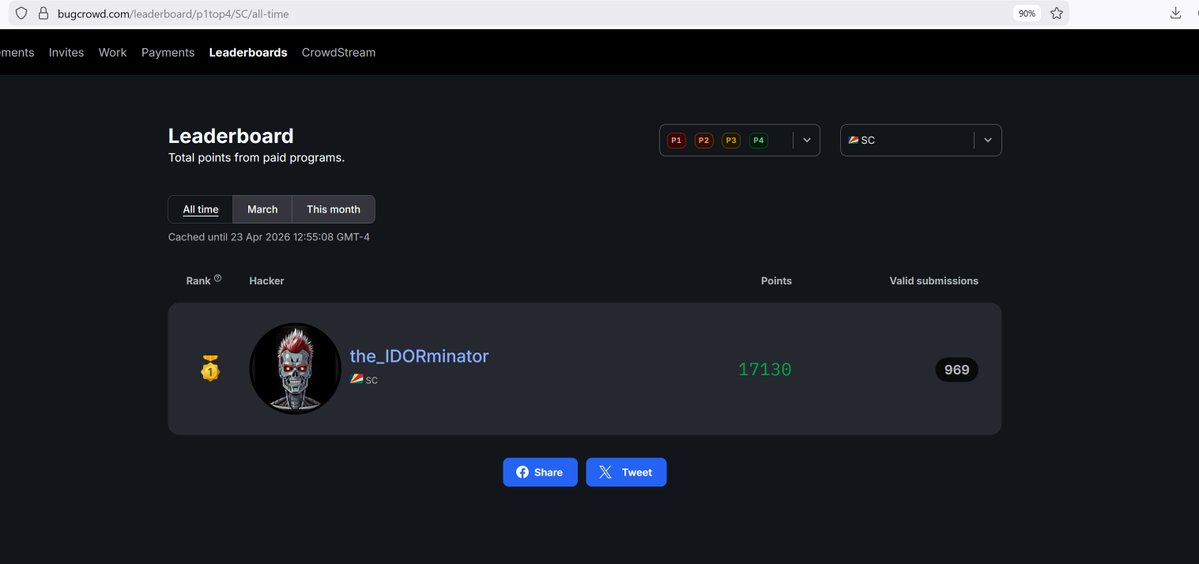Click the Points column header
Image resolution: width=1199 pixels, height=564 pixels.
tap(776, 281)
